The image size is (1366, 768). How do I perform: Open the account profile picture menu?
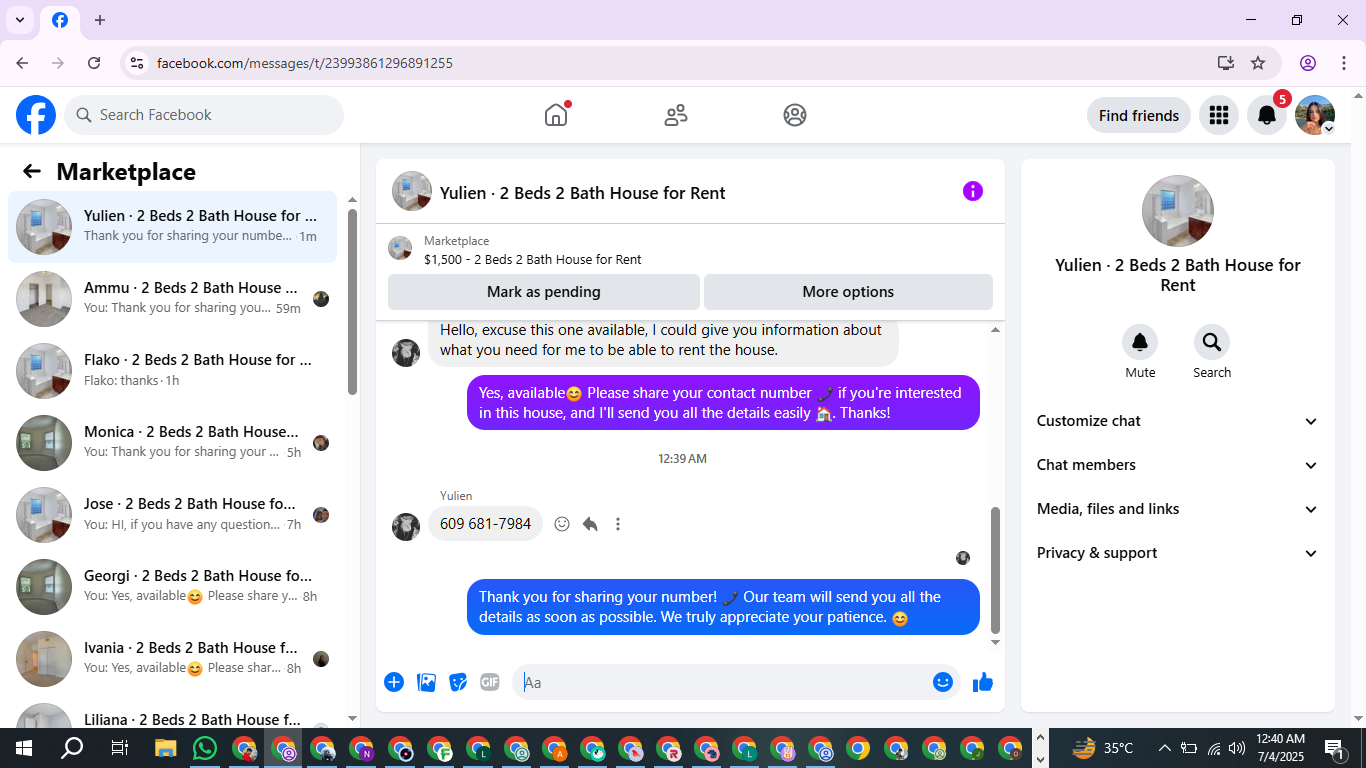tap(1315, 115)
